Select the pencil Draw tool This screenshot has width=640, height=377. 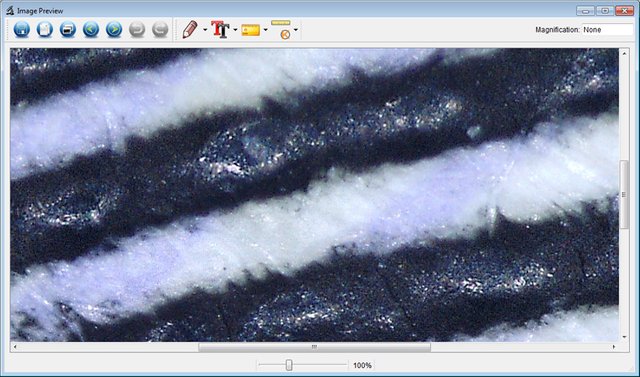click(x=190, y=29)
